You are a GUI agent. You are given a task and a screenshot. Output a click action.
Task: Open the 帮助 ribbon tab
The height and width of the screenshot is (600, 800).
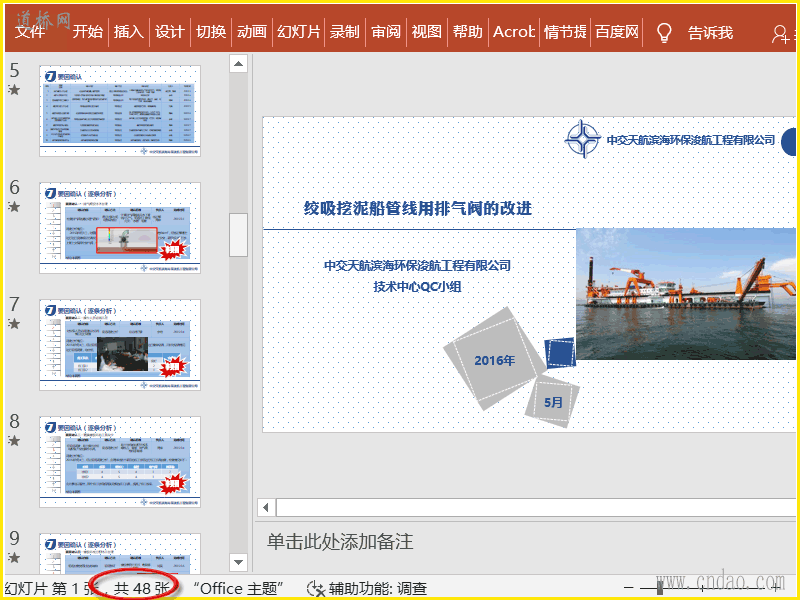coord(467,32)
